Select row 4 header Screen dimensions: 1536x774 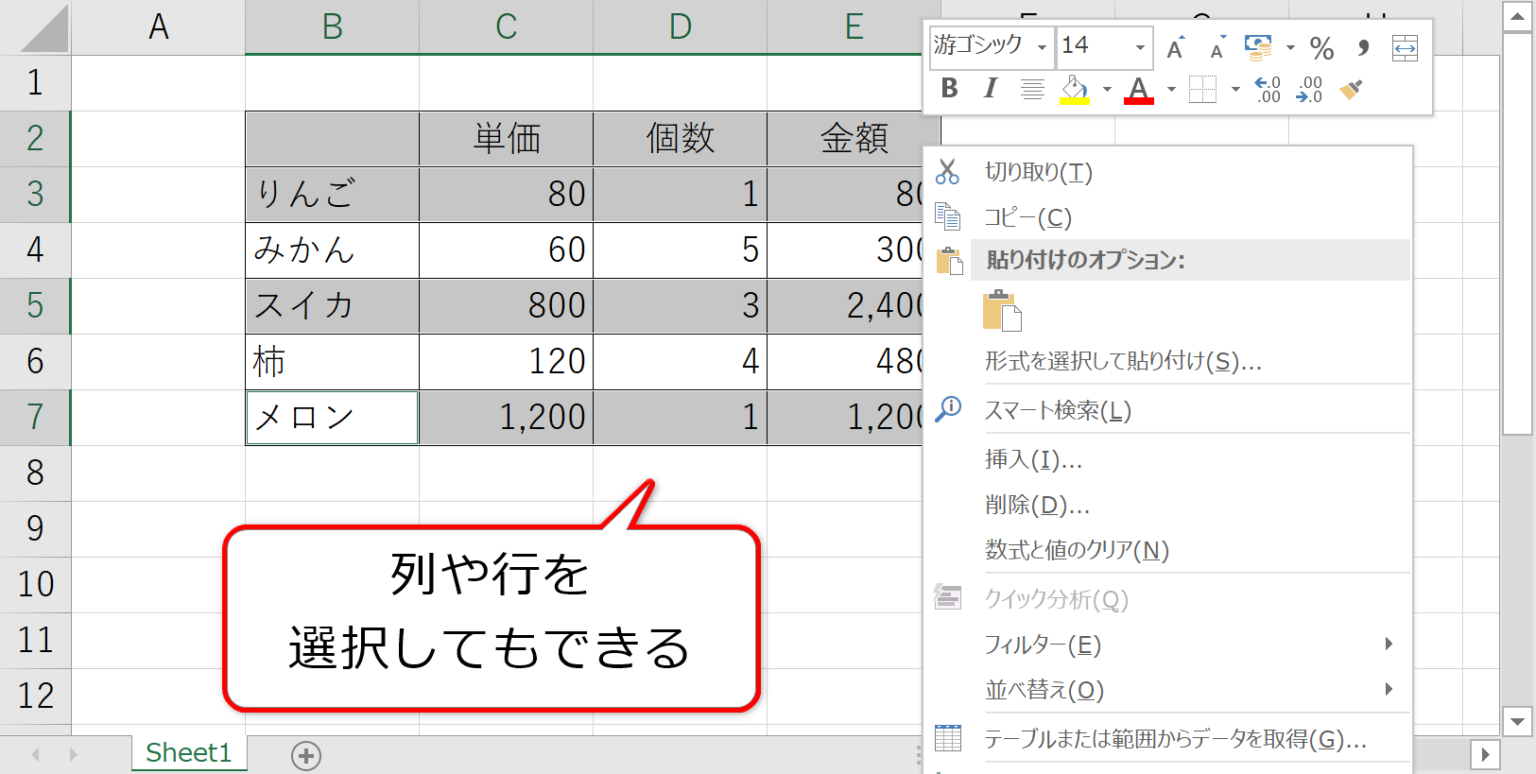35,249
